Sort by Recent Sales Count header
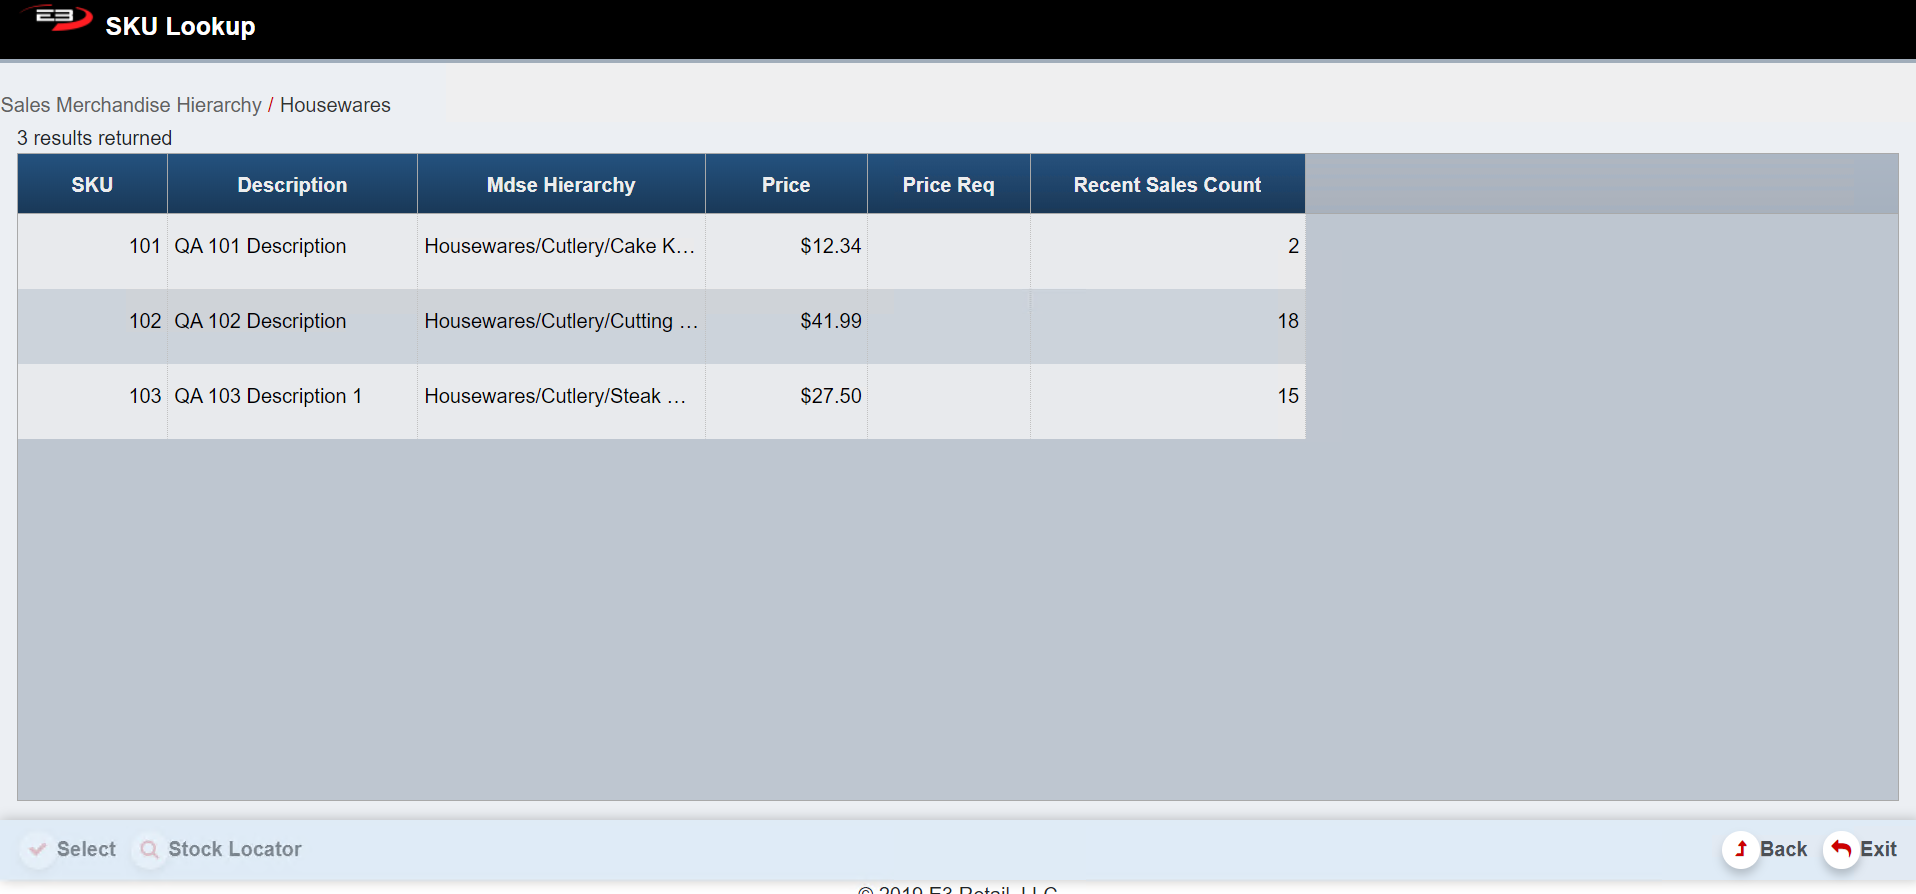1916x894 pixels. (1167, 185)
